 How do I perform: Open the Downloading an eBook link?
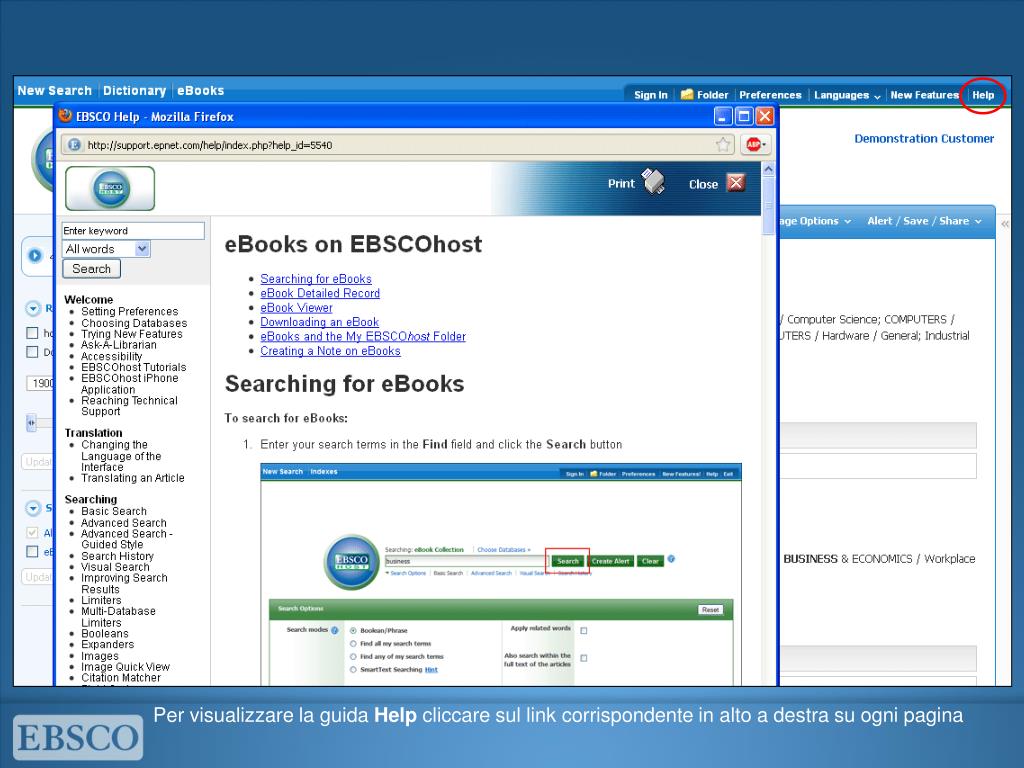(x=319, y=322)
